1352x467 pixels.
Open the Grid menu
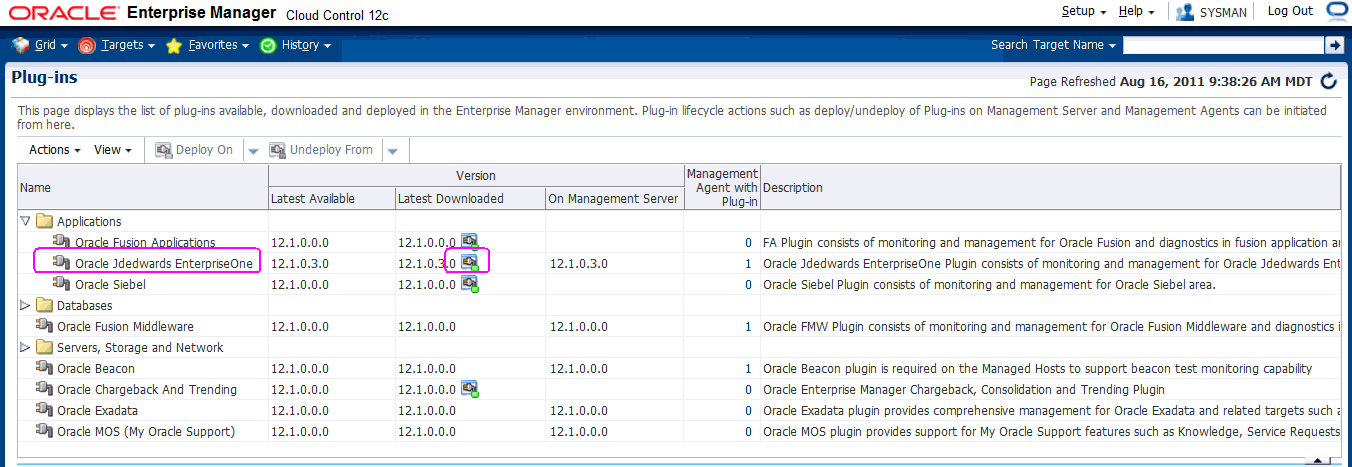tap(49, 45)
